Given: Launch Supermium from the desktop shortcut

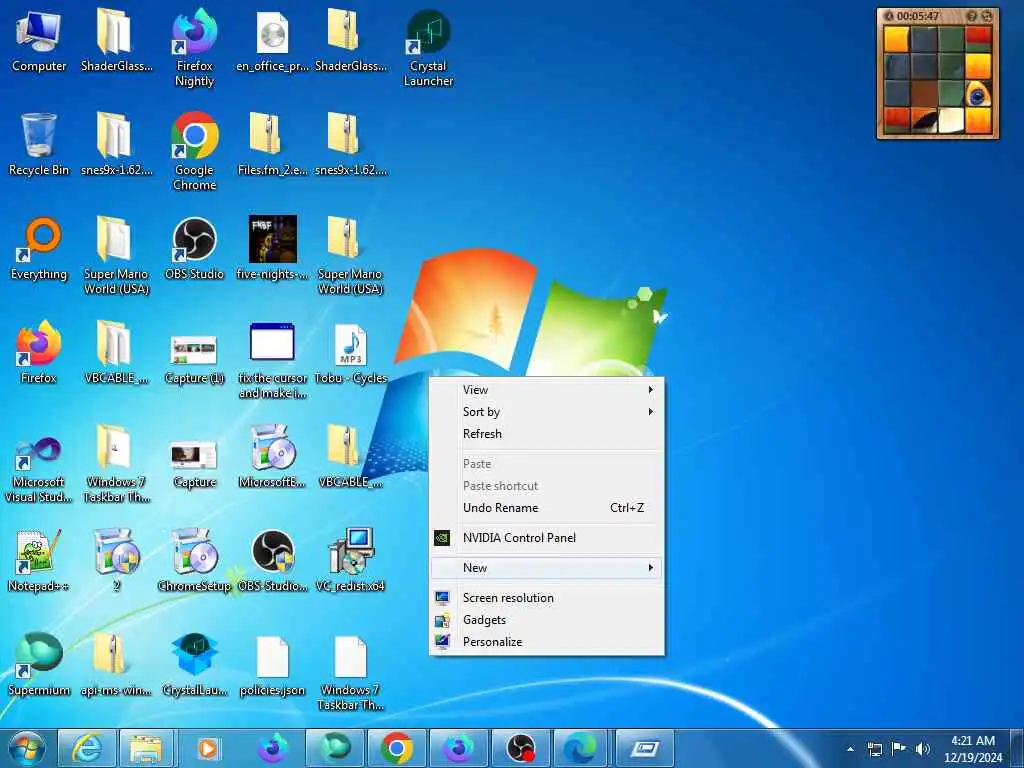Looking at the screenshot, I should tap(39, 664).
